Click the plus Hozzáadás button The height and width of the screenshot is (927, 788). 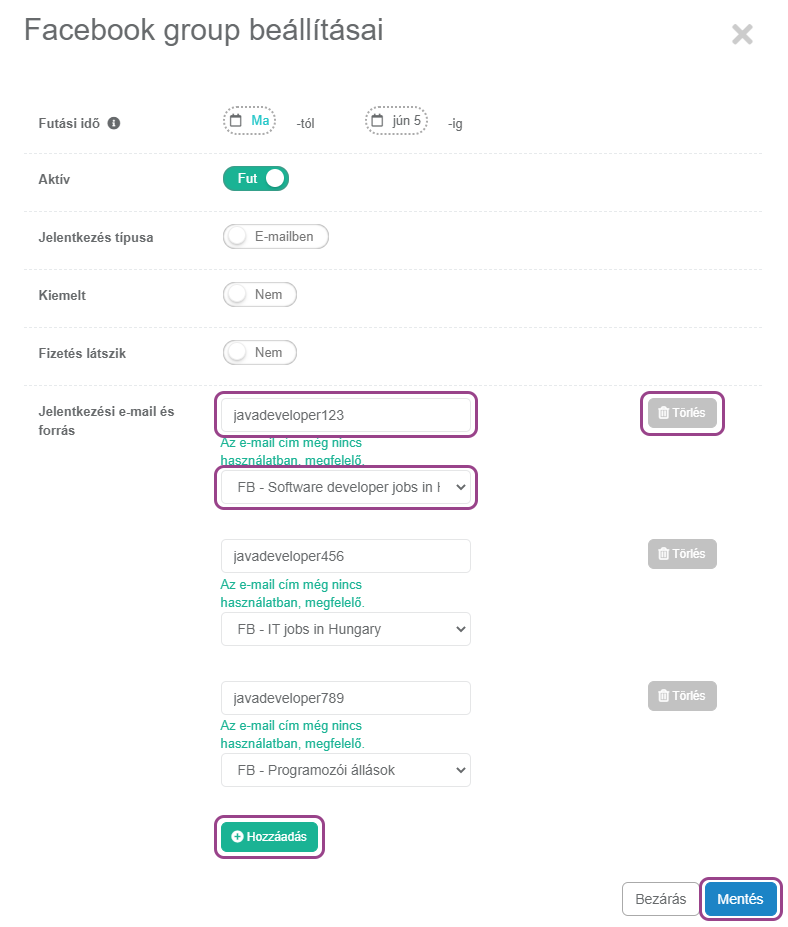[269, 836]
